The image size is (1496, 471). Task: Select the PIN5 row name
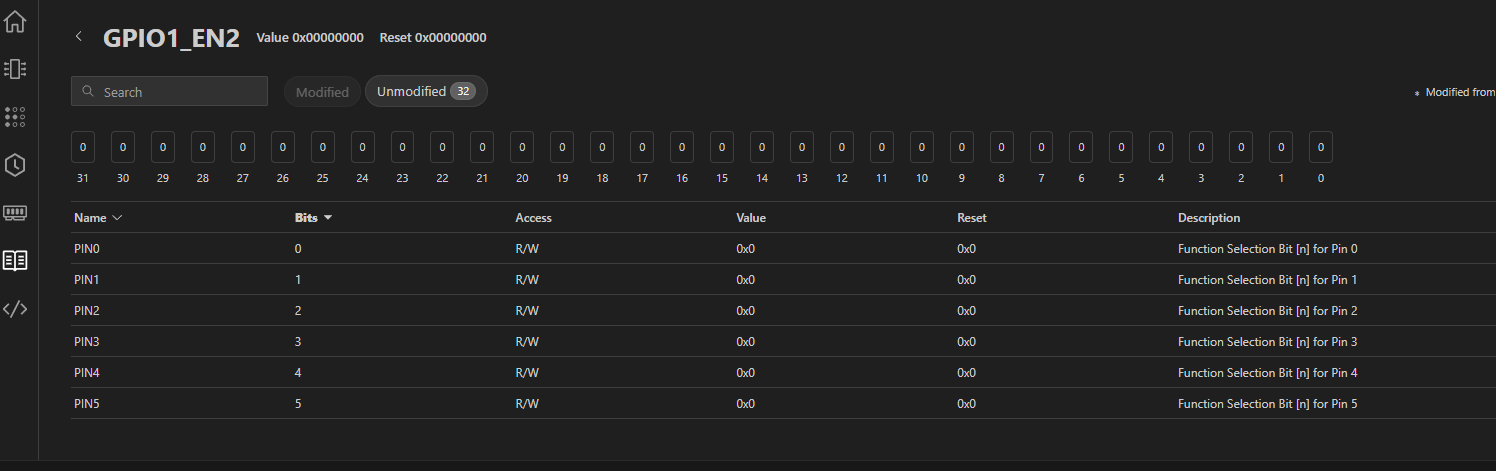[87, 404]
